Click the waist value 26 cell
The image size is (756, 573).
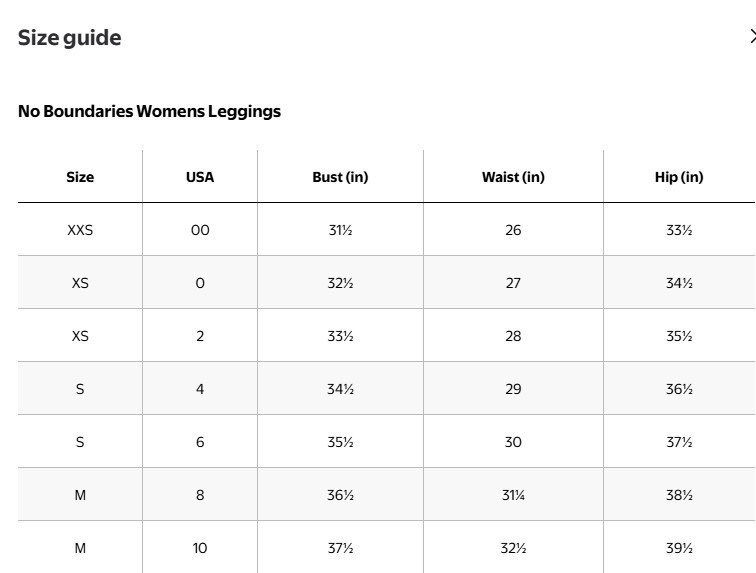coord(513,230)
